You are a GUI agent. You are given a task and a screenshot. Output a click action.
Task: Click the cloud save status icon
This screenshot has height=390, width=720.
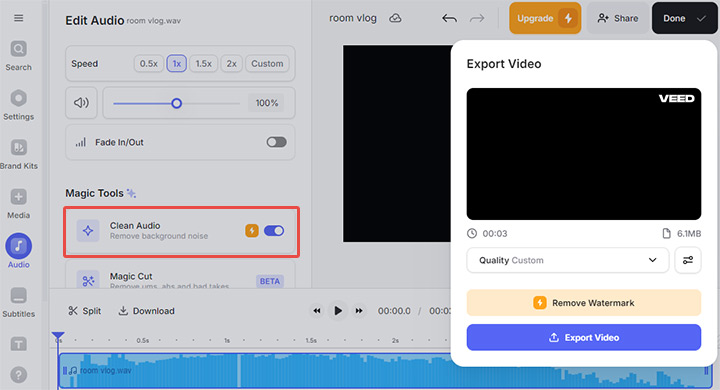tap(395, 18)
